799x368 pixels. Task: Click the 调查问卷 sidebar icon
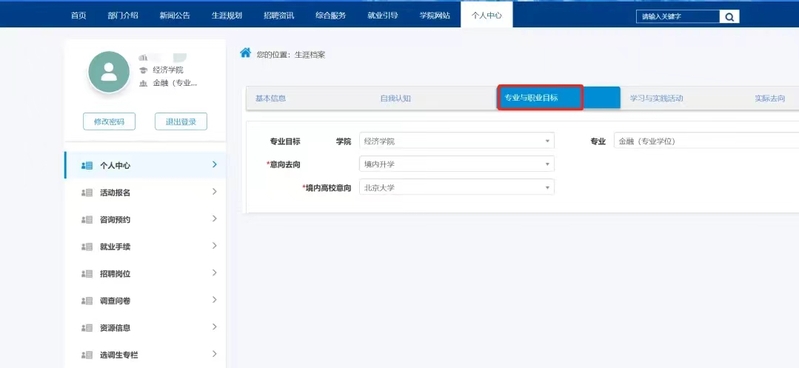tap(87, 301)
